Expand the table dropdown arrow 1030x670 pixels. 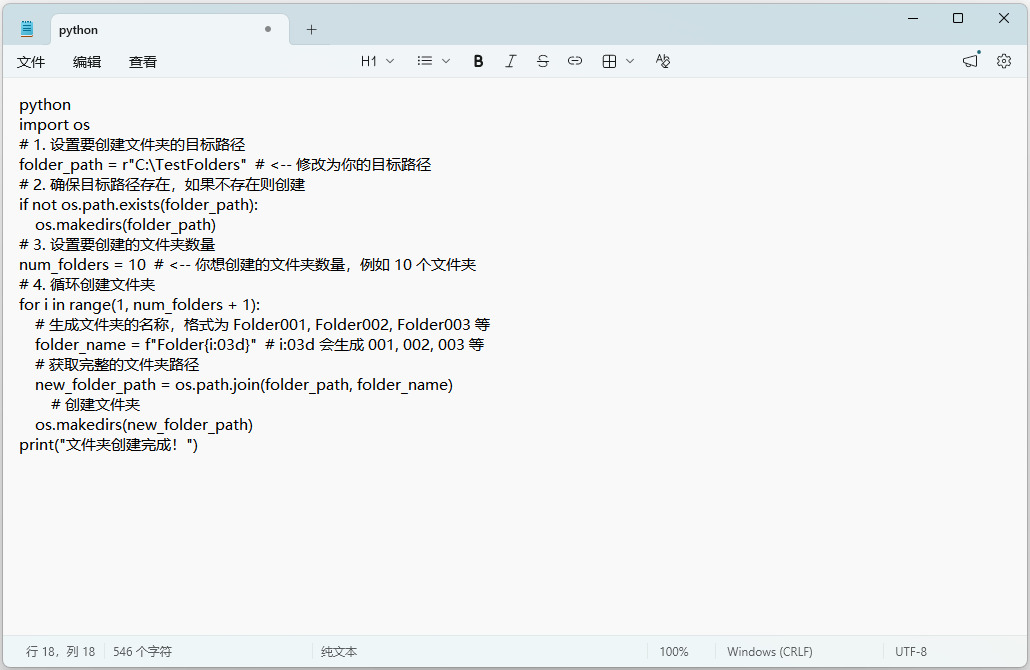630,61
